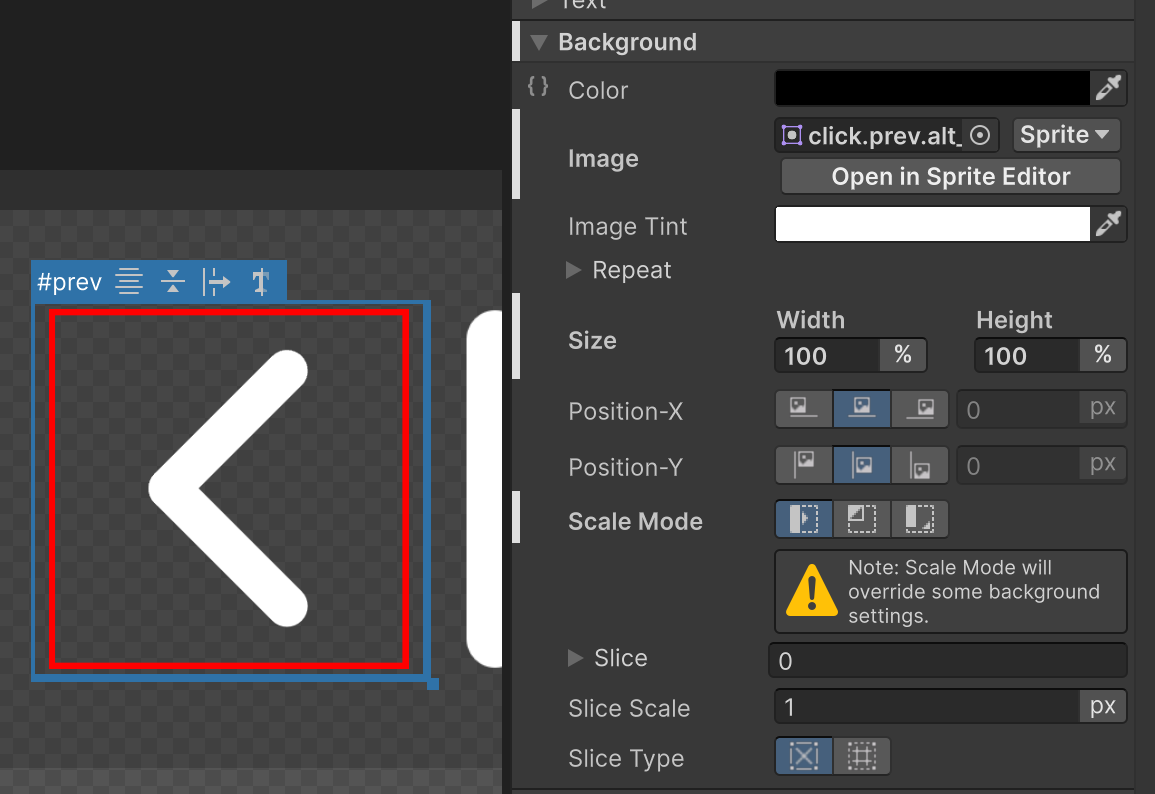The image size is (1155, 794).
Task: Expand the Repeat section
Action: (574, 270)
